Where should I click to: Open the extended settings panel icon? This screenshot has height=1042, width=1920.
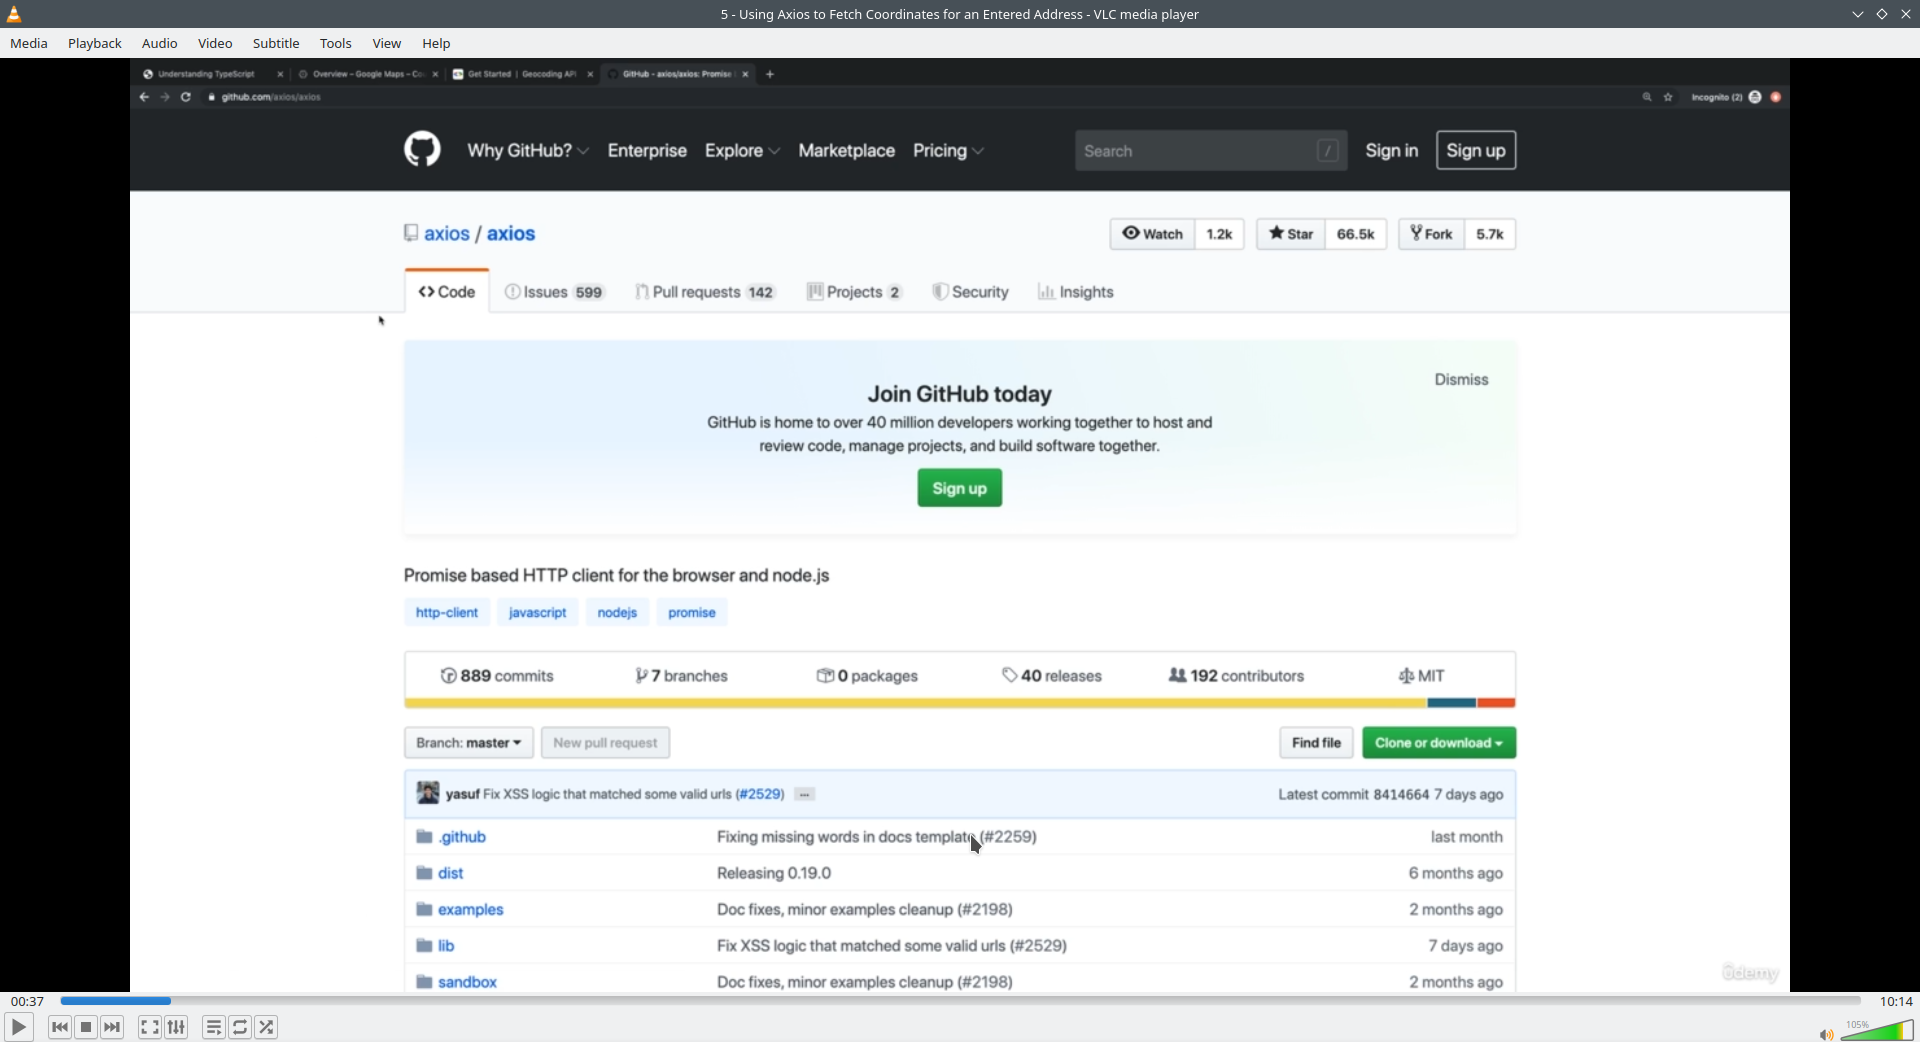coord(176,1027)
